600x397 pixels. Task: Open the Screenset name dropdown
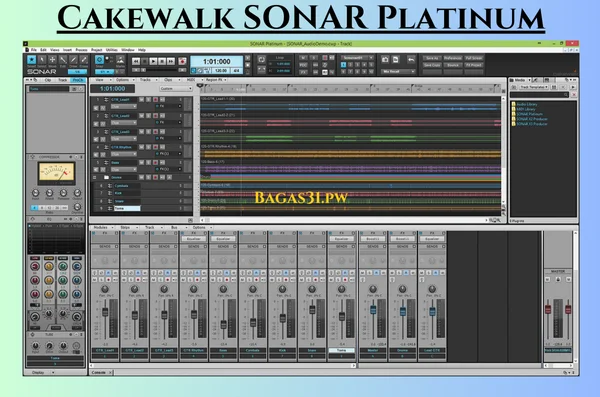pyautogui.click(x=356, y=58)
